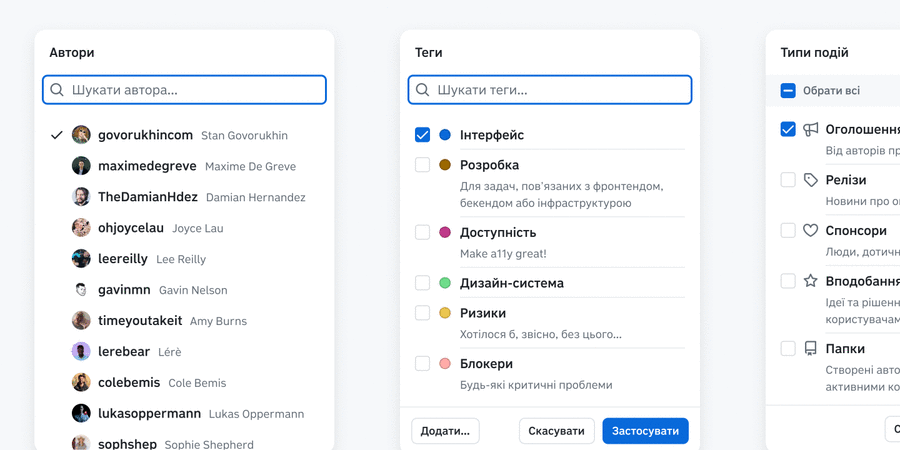
Task: Click the repo icon beside Папки
Action: 811,349
